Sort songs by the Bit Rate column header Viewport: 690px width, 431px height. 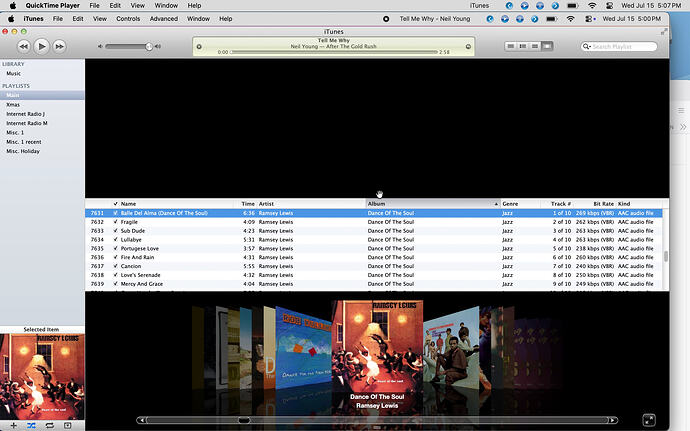(595, 204)
